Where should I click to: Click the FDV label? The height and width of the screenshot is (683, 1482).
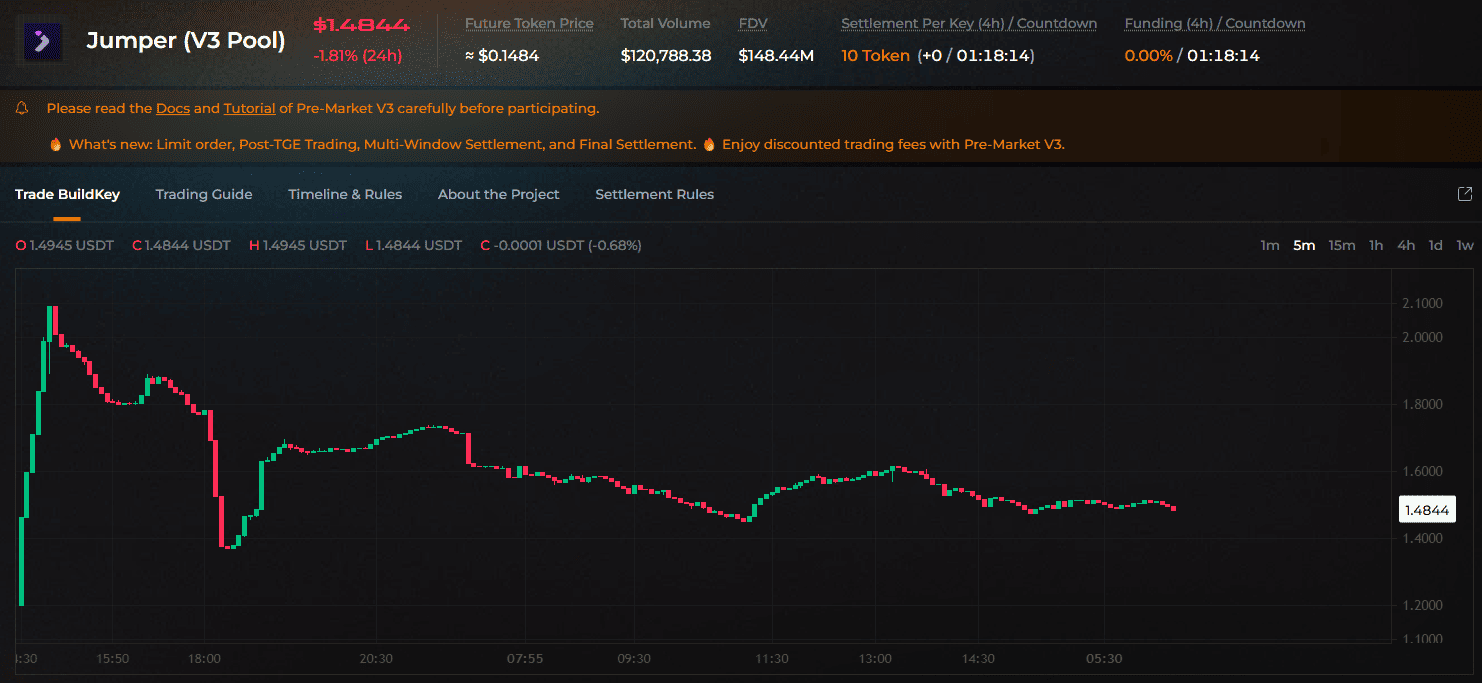(753, 23)
